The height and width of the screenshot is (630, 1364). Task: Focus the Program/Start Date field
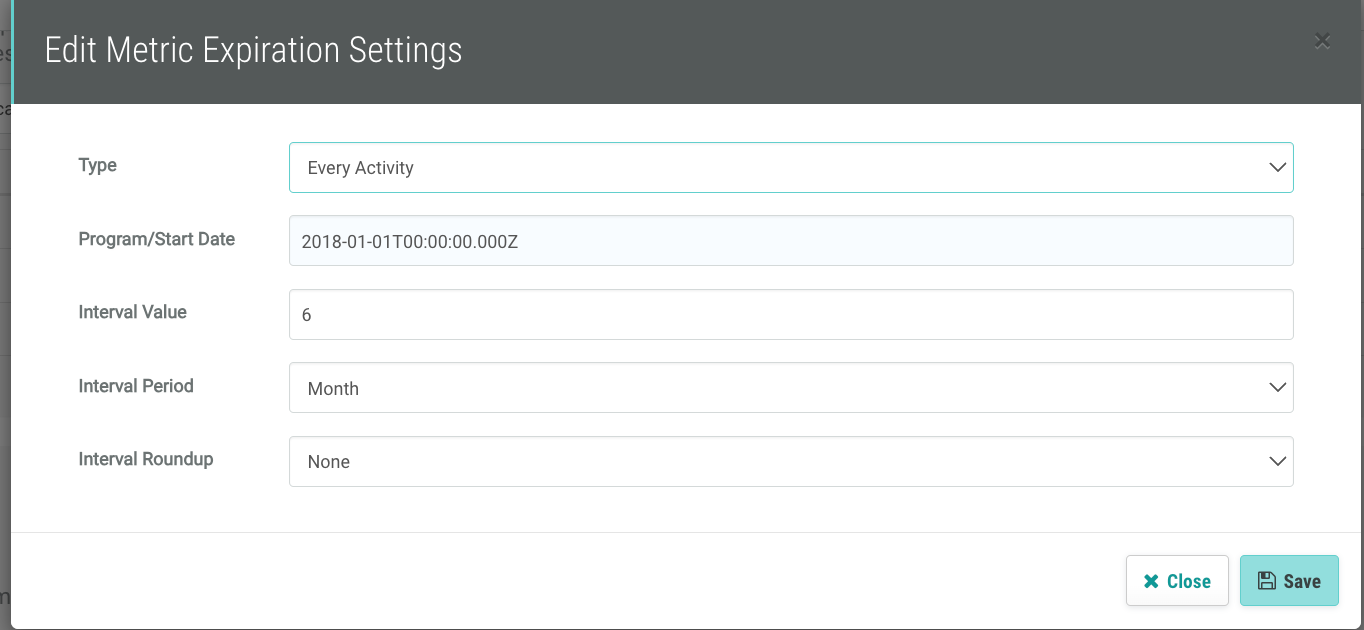coord(790,241)
